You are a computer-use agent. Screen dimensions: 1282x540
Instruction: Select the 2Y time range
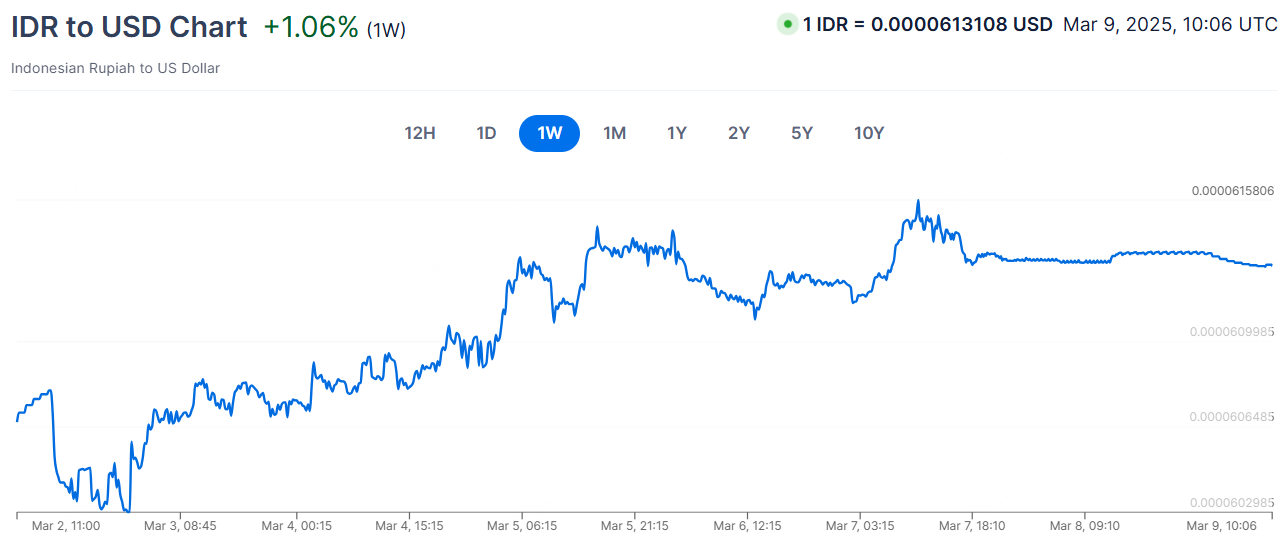click(x=739, y=133)
